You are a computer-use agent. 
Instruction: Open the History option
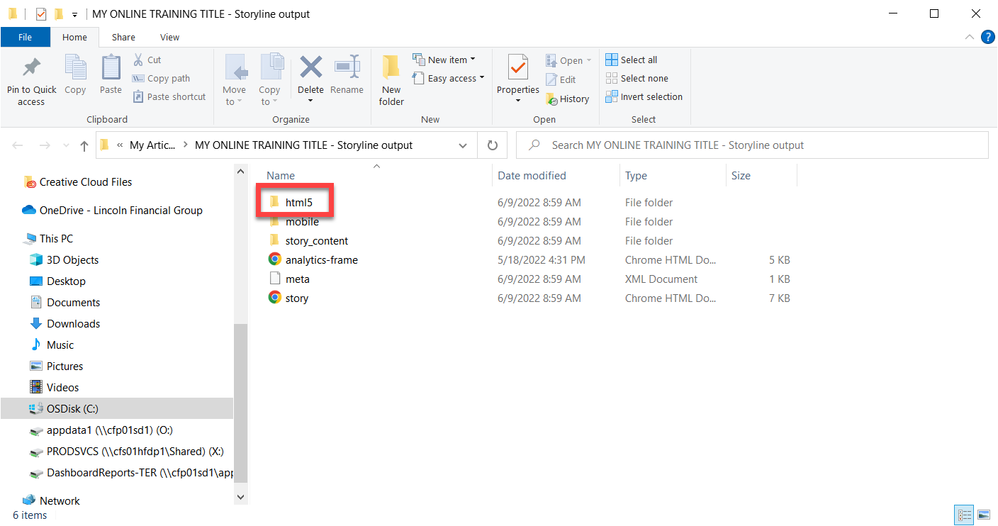point(567,99)
